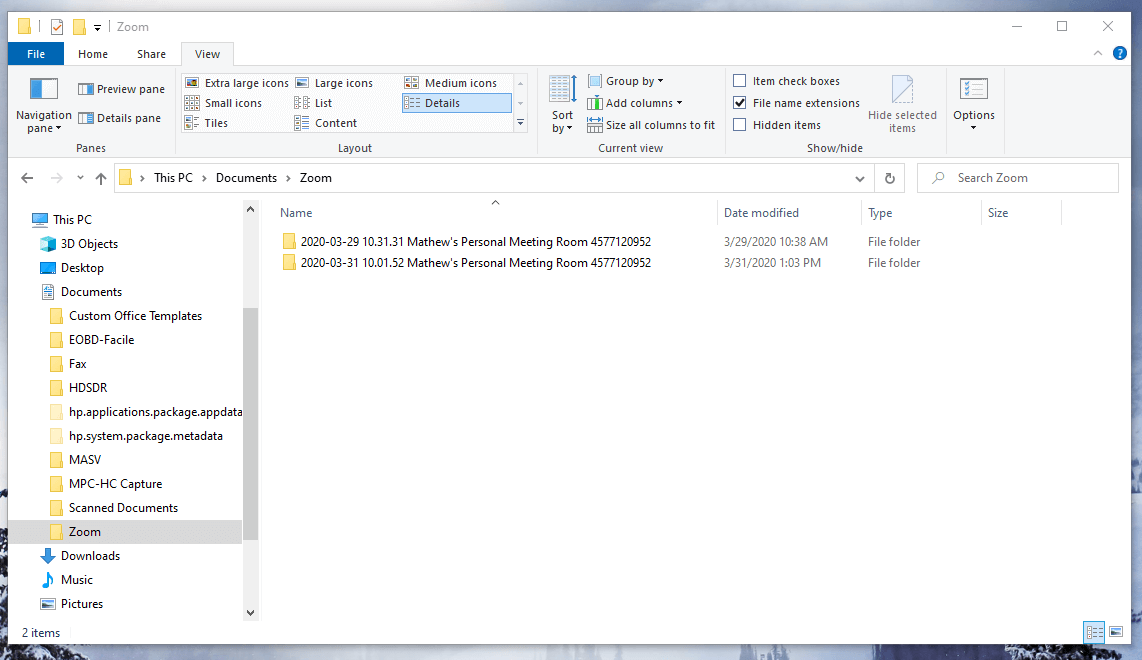Open Customize Quick Access Toolbar dropdown

(x=98, y=28)
